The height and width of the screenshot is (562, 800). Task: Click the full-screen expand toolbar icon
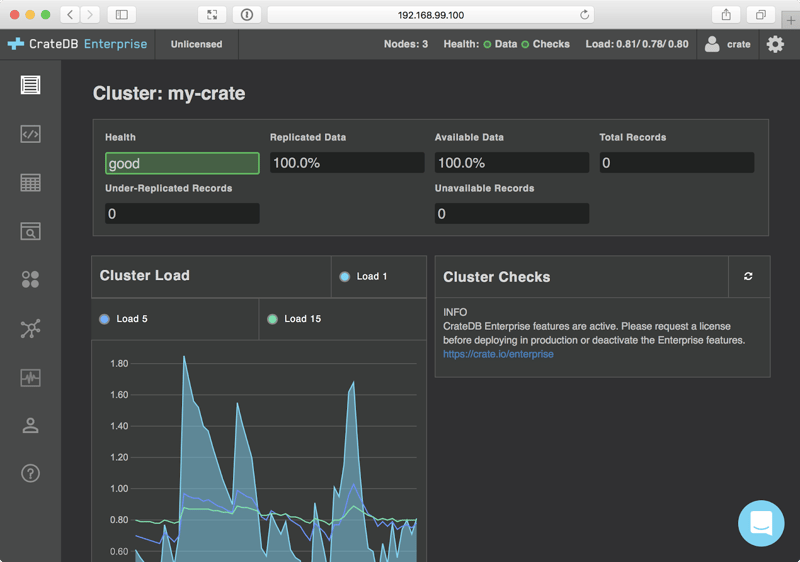[x=212, y=15]
